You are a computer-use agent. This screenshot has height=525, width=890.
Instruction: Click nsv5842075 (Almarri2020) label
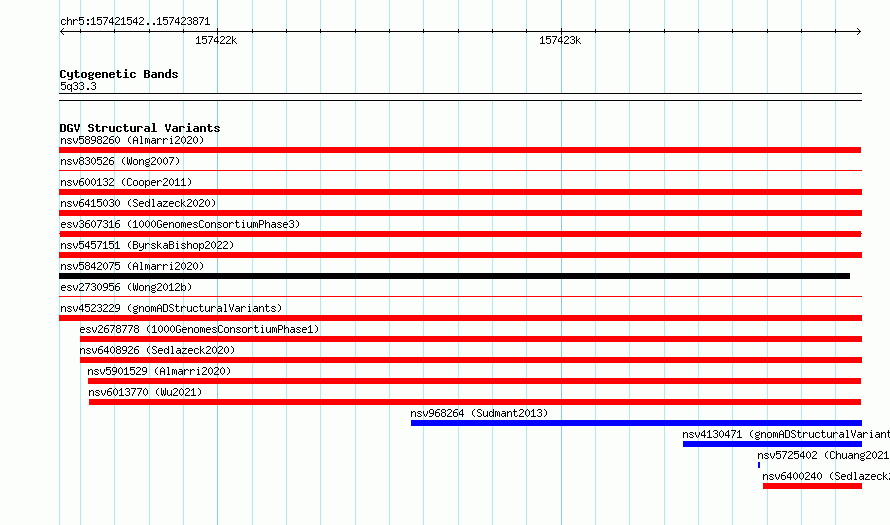tap(132, 266)
